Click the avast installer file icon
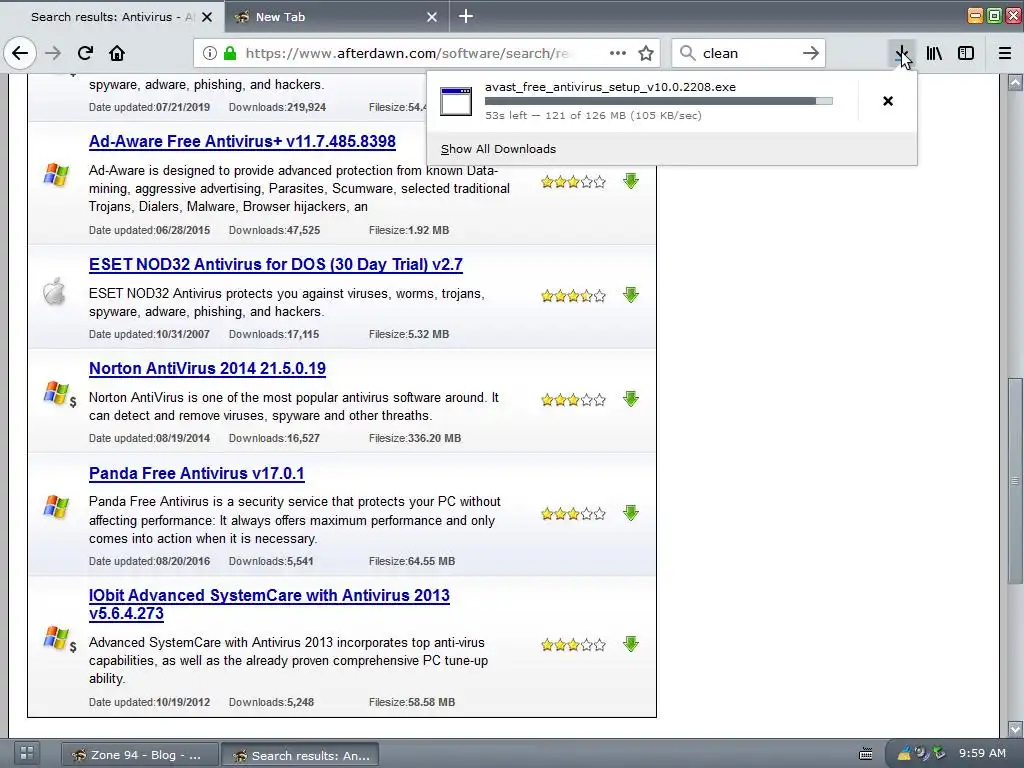This screenshot has width=1024, height=768. [x=456, y=101]
